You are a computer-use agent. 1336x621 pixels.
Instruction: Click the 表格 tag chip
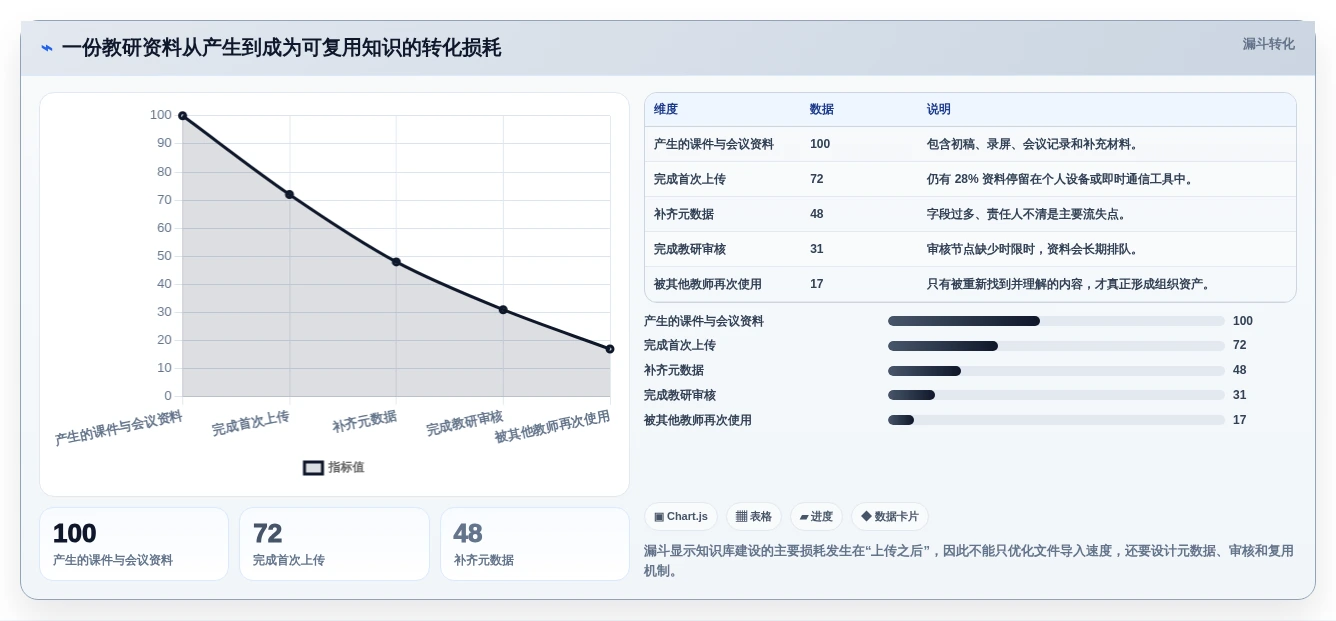pyautogui.click(x=753, y=516)
